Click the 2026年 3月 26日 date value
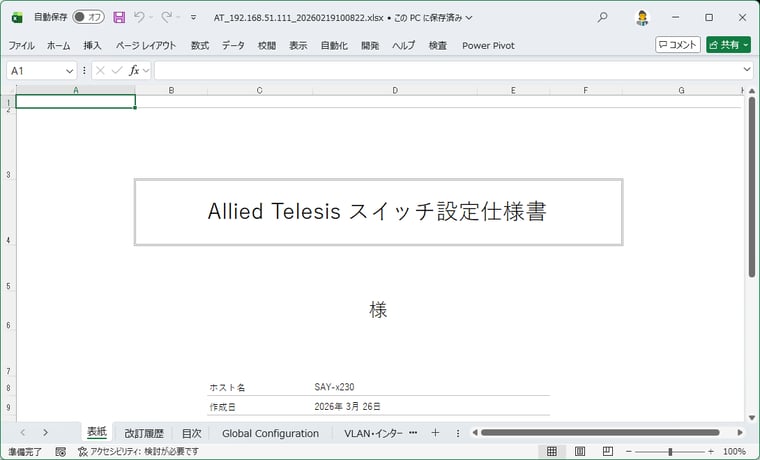The height and width of the screenshot is (460, 760). [x=348, y=407]
